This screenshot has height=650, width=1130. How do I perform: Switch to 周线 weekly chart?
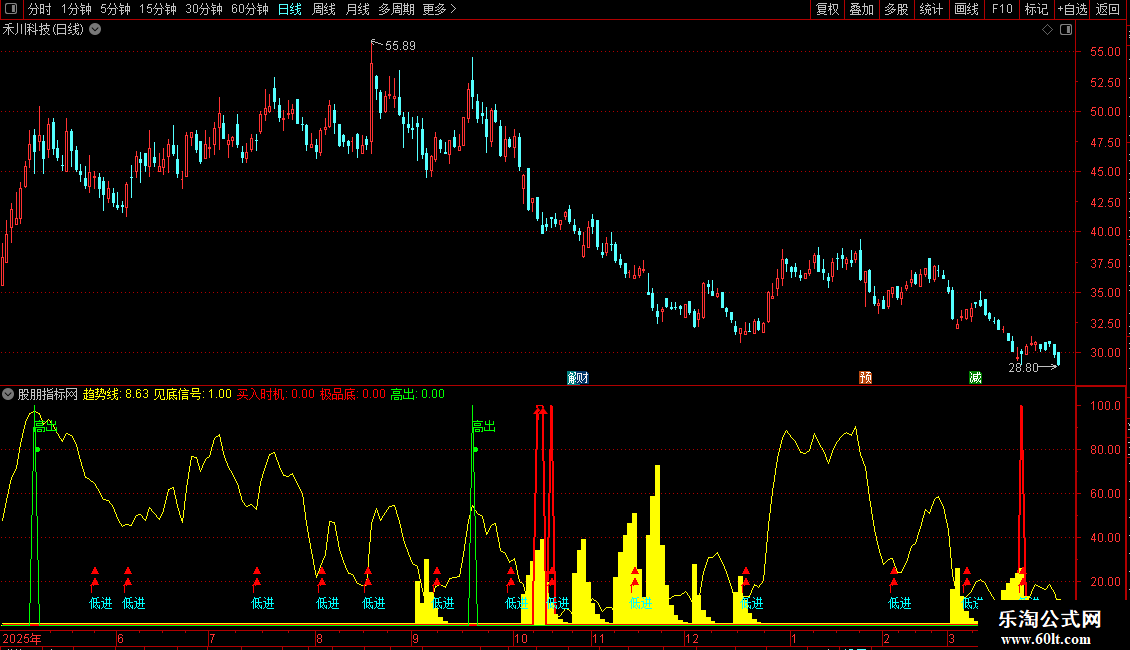tap(324, 9)
